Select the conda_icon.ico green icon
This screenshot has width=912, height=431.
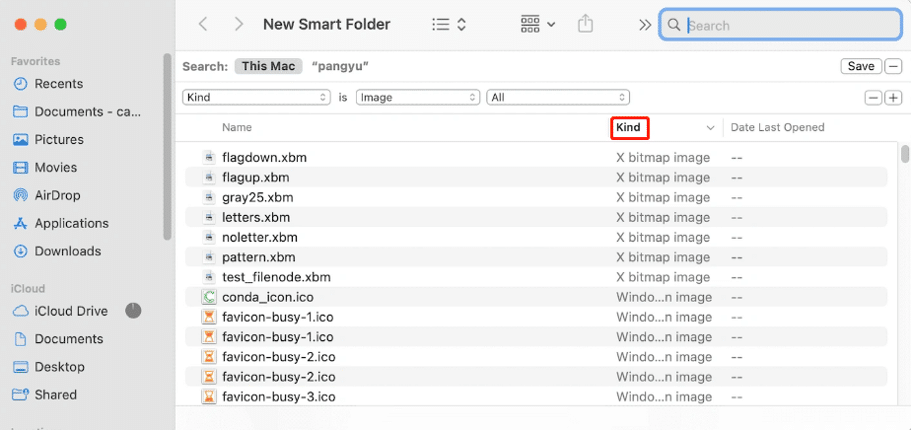[x=208, y=297]
